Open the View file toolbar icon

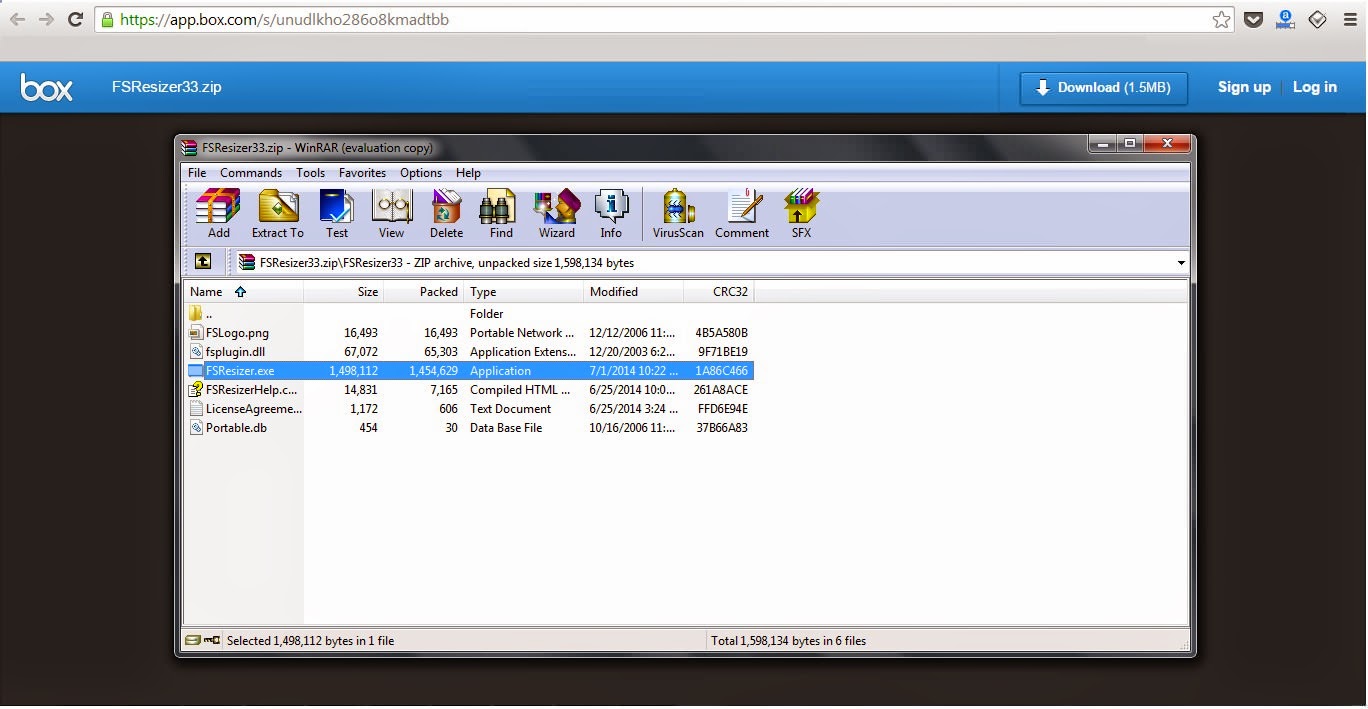[391, 213]
